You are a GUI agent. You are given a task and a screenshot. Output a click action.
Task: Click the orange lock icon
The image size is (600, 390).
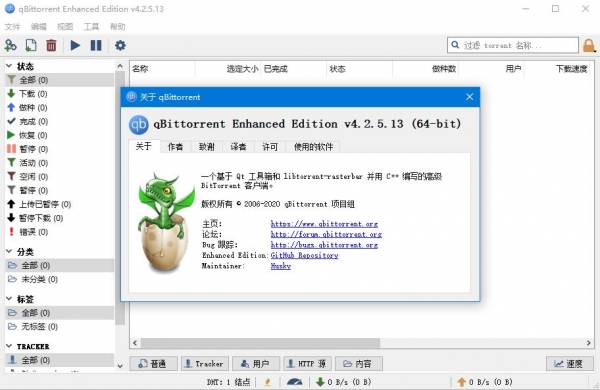pos(589,46)
